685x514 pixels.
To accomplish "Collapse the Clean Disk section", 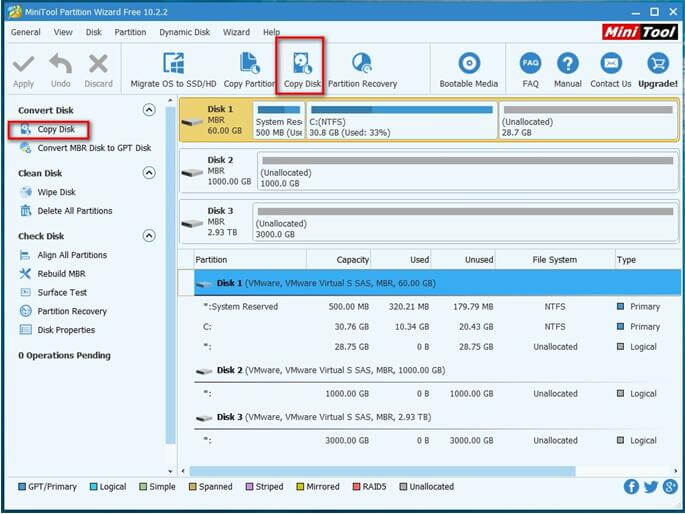I will (x=149, y=173).
